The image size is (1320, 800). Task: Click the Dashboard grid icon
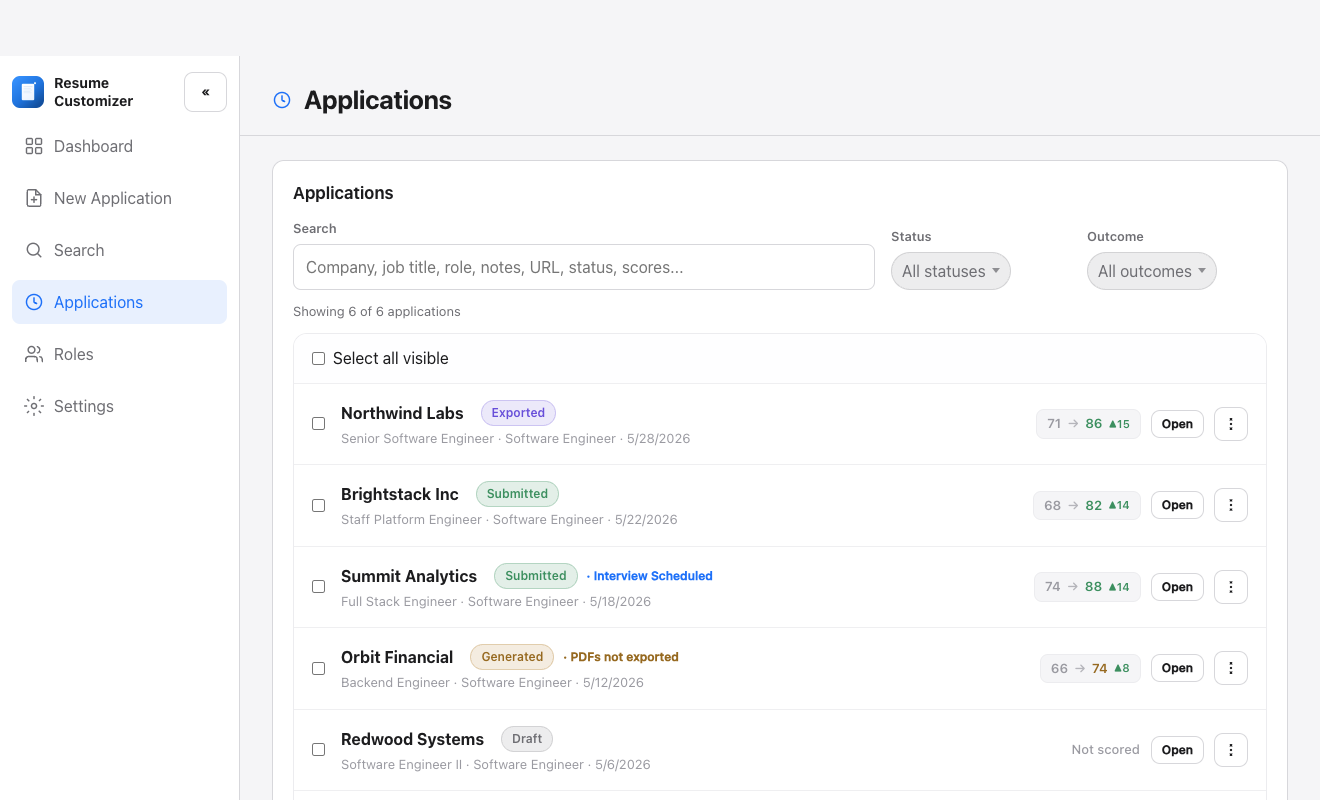click(x=34, y=146)
